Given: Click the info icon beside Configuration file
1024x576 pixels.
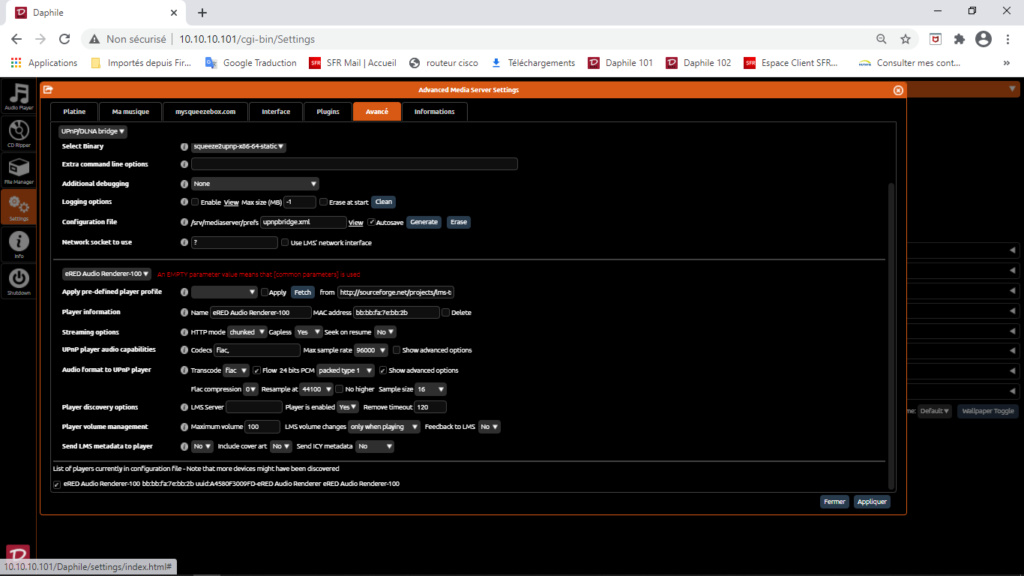Looking at the screenshot, I should click(x=184, y=223).
